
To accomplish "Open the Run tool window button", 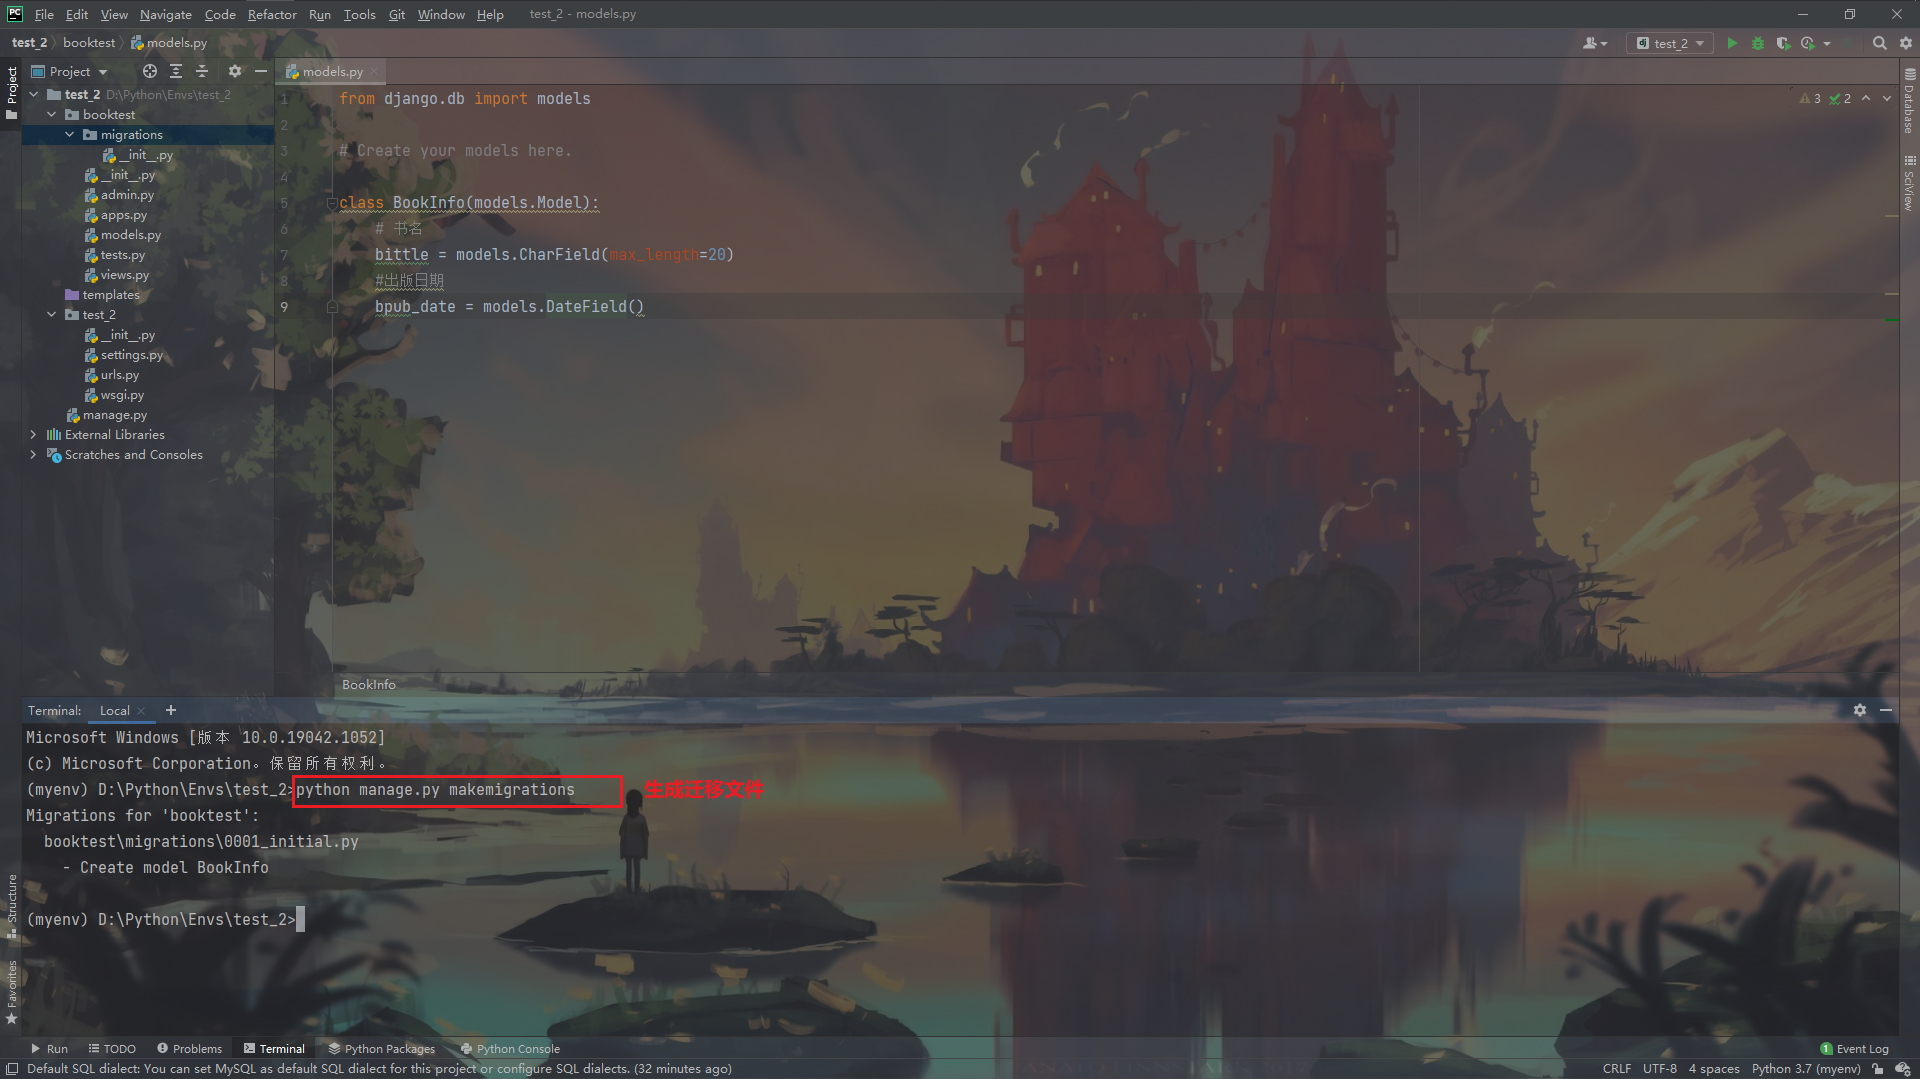I will click(x=49, y=1049).
